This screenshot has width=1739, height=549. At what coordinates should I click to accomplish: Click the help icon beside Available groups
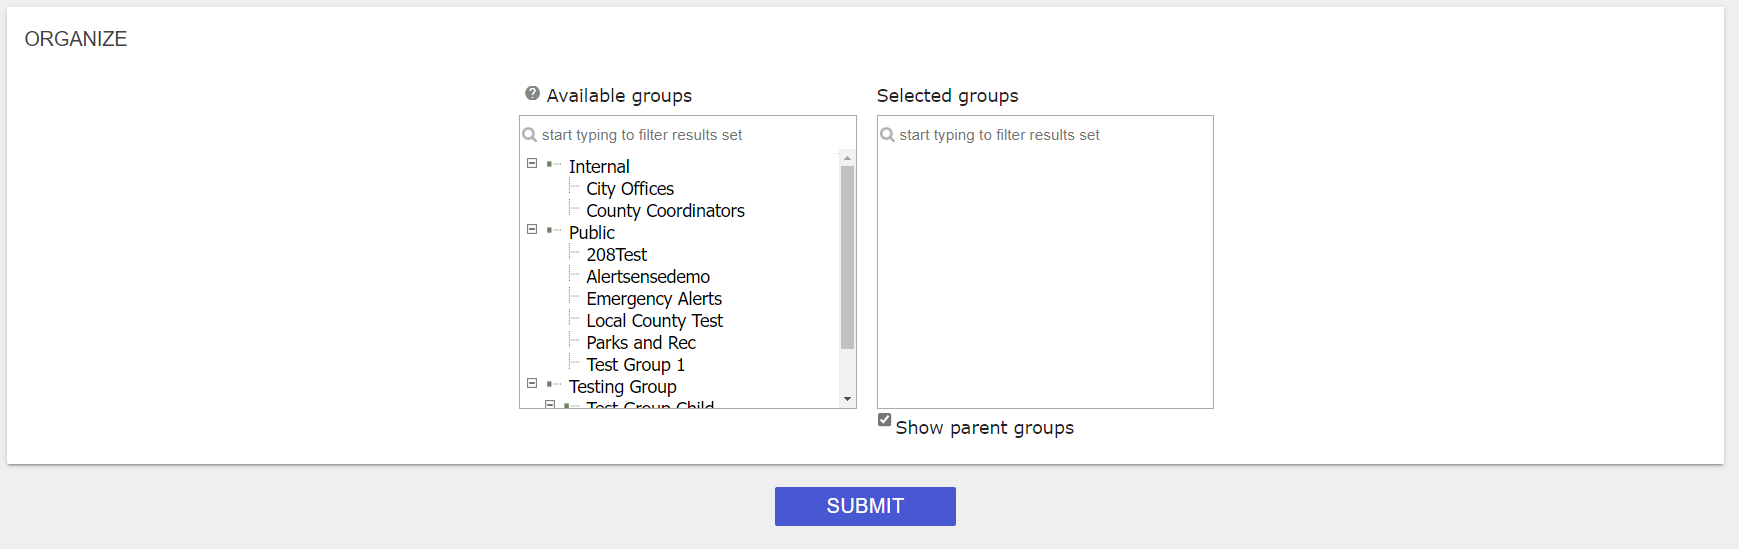click(532, 93)
